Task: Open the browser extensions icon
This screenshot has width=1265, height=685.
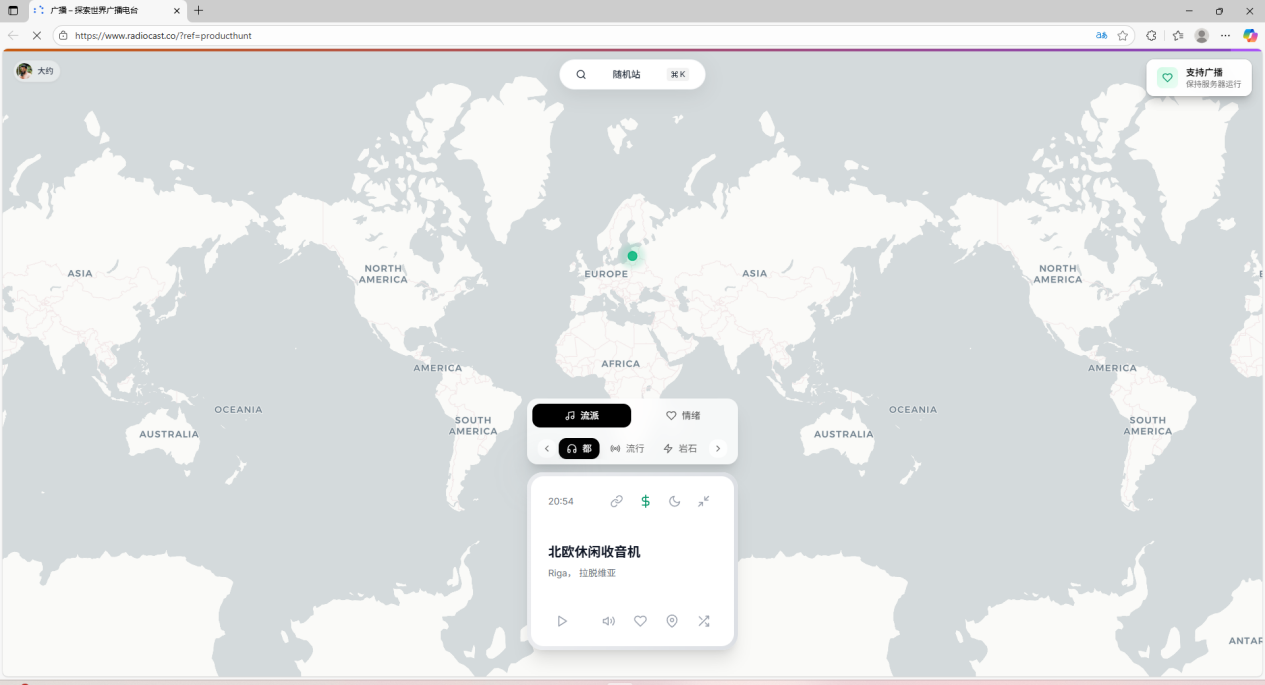Action: 1151,35
